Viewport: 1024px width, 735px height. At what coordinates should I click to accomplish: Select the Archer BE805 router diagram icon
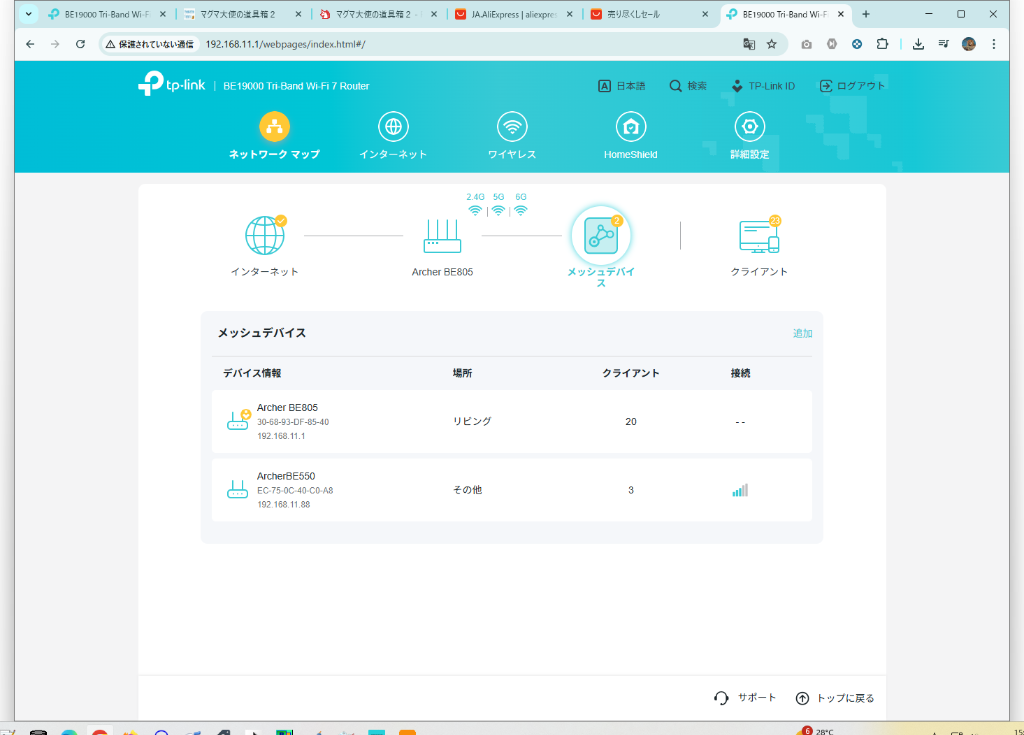(x=442, y=236)
